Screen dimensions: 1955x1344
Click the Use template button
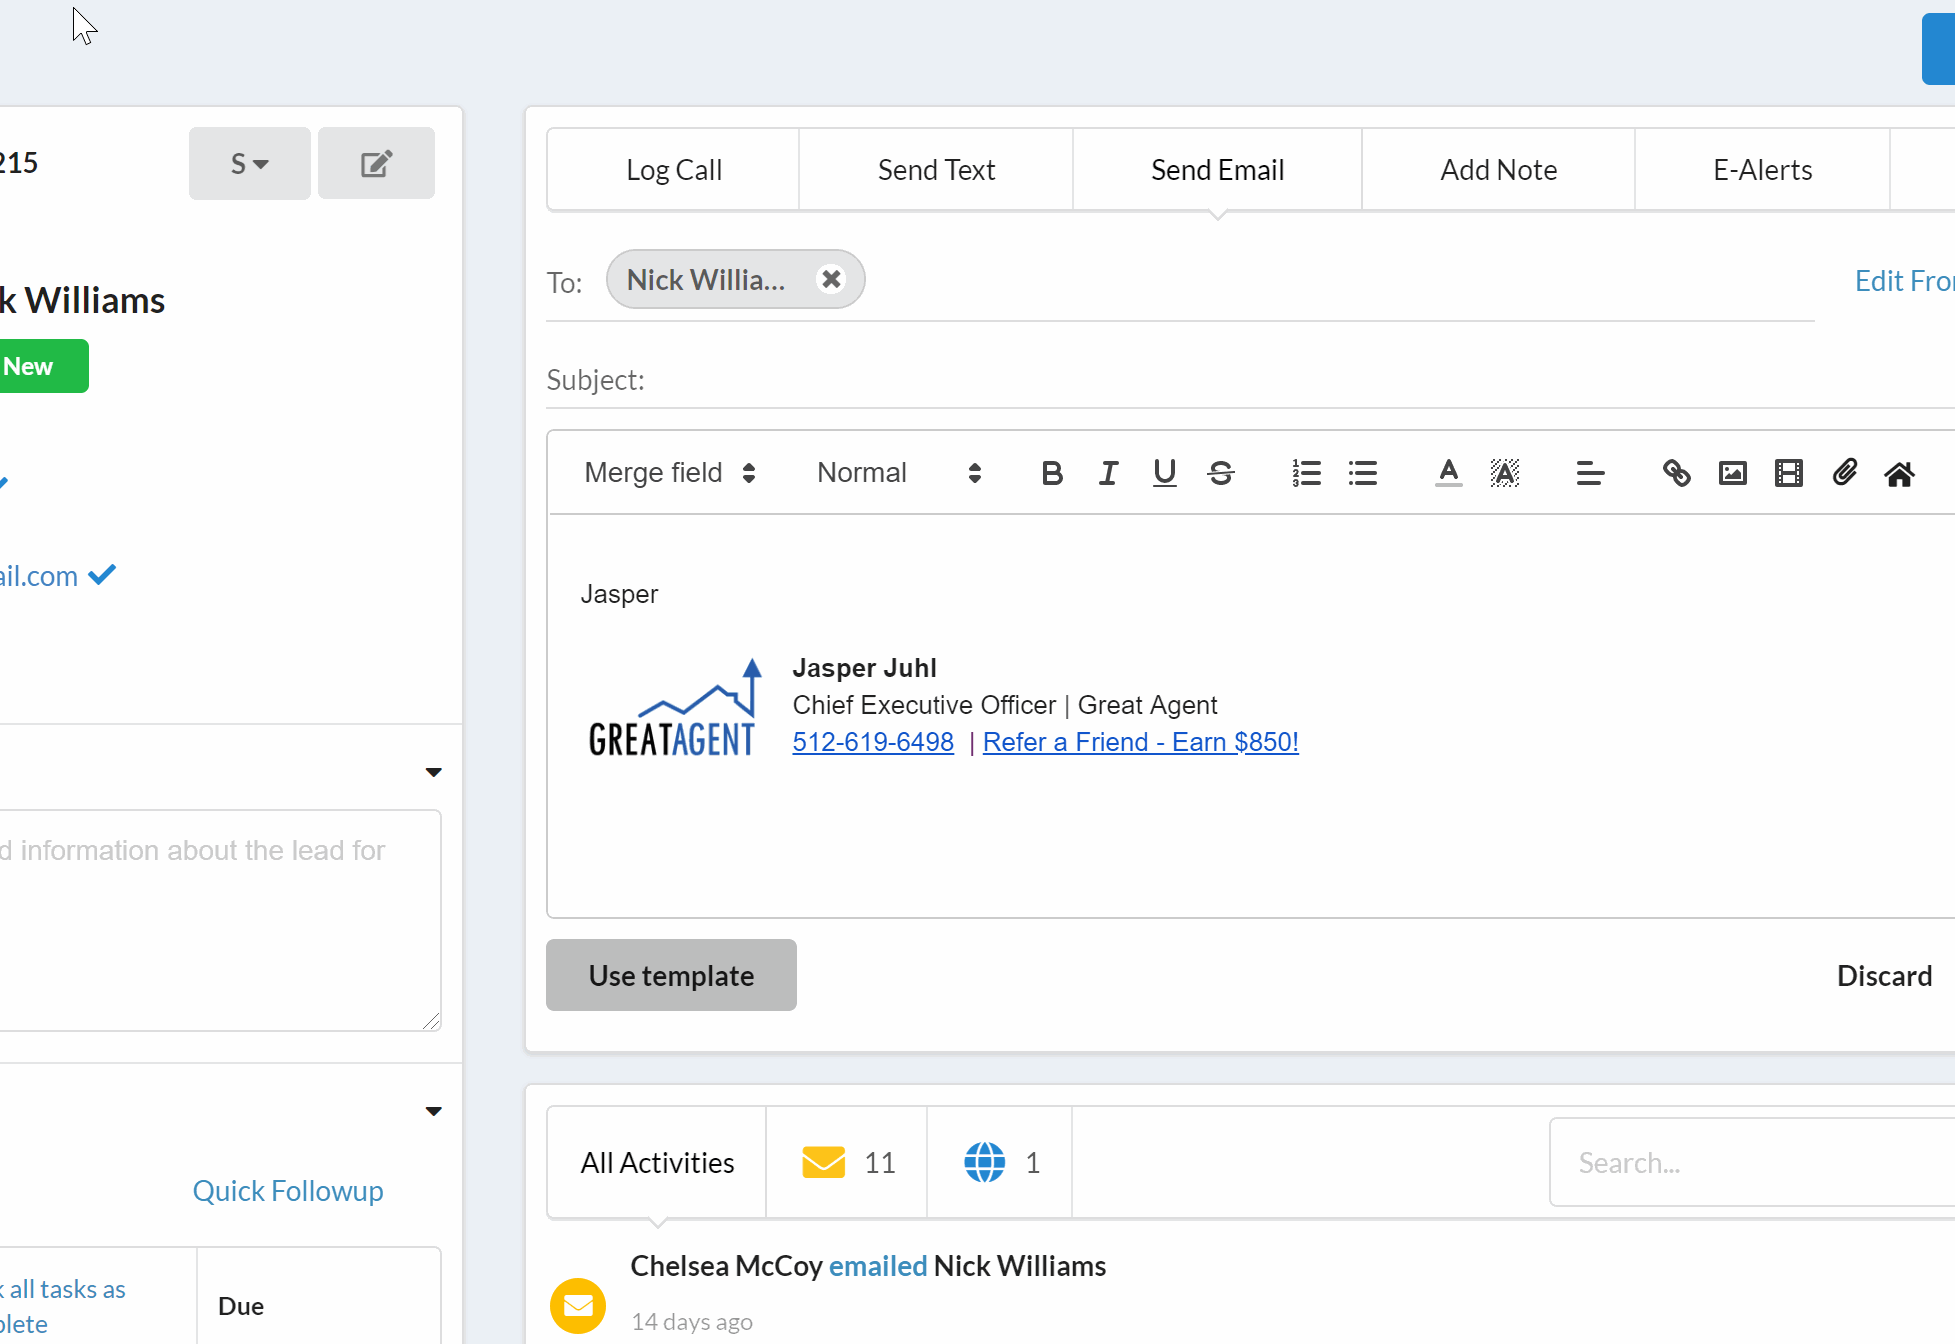tap(671, 976)
